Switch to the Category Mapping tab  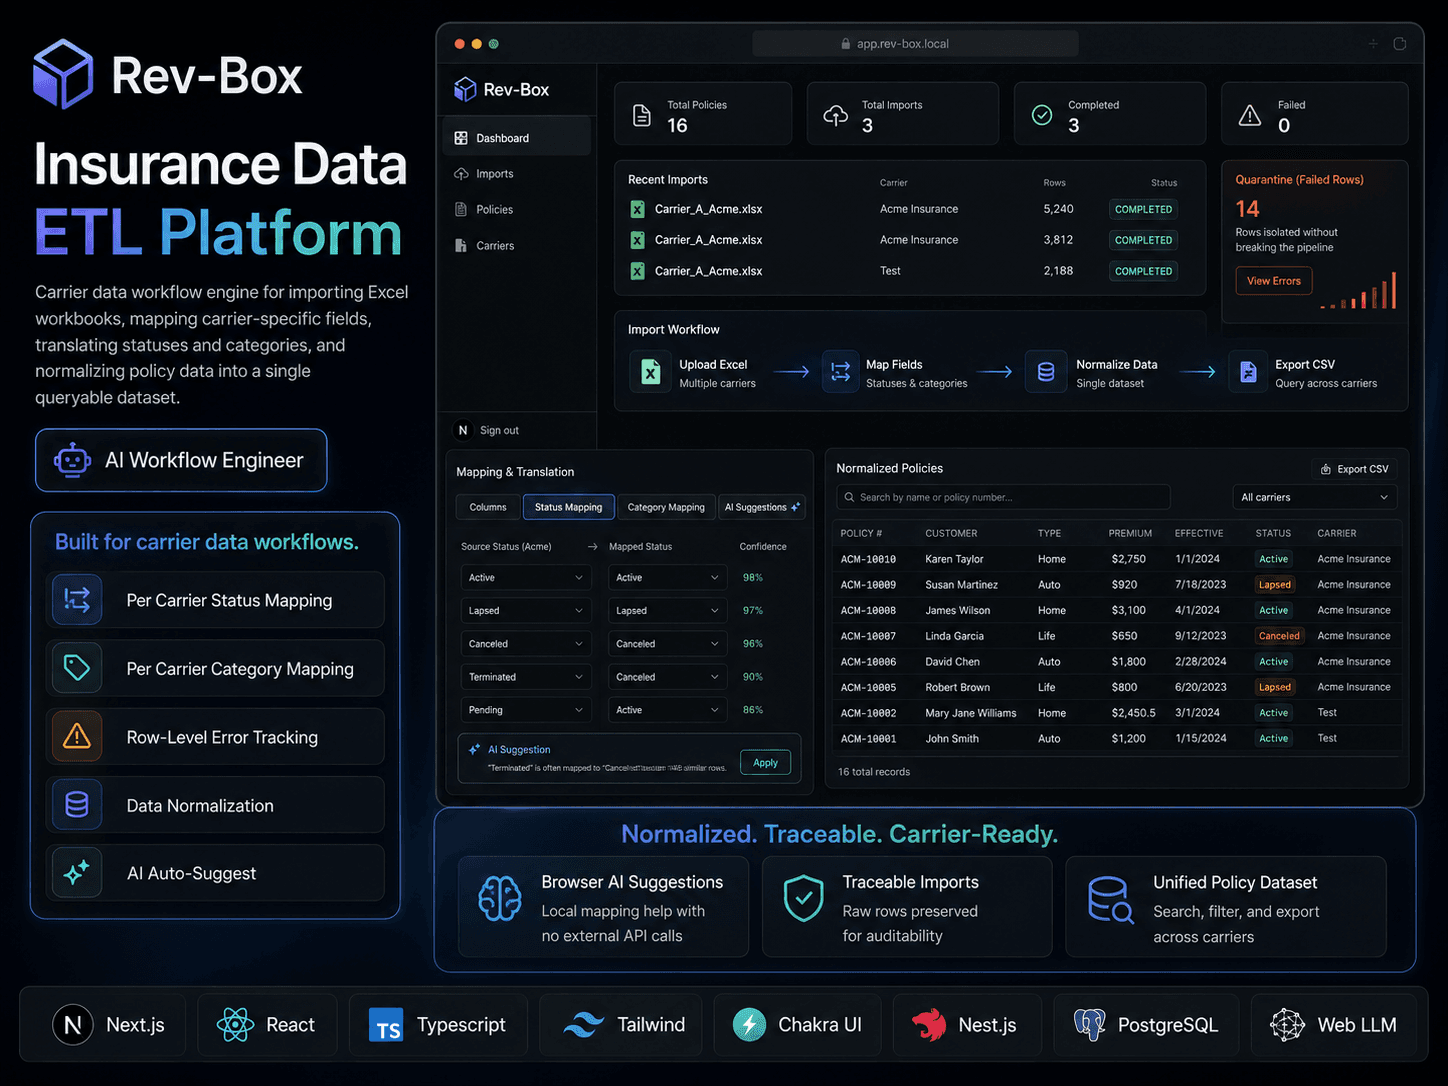click(666, 507)
